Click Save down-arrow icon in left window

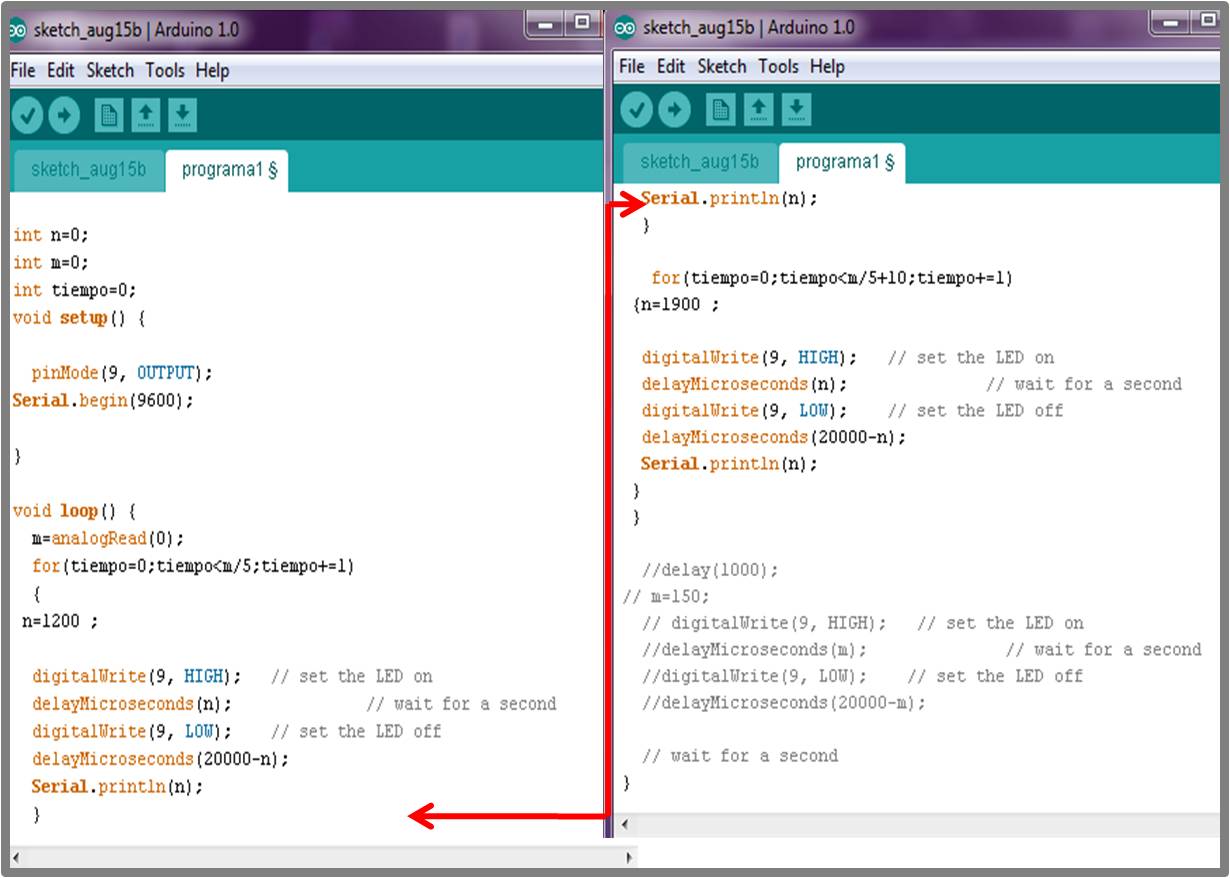[x=182, y=117]
